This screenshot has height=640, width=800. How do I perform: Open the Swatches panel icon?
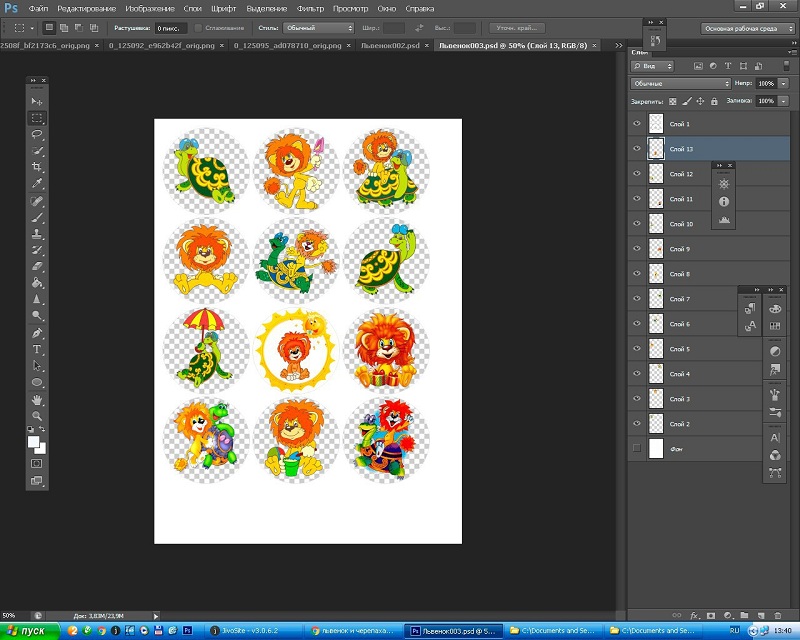tap(774, 326)
